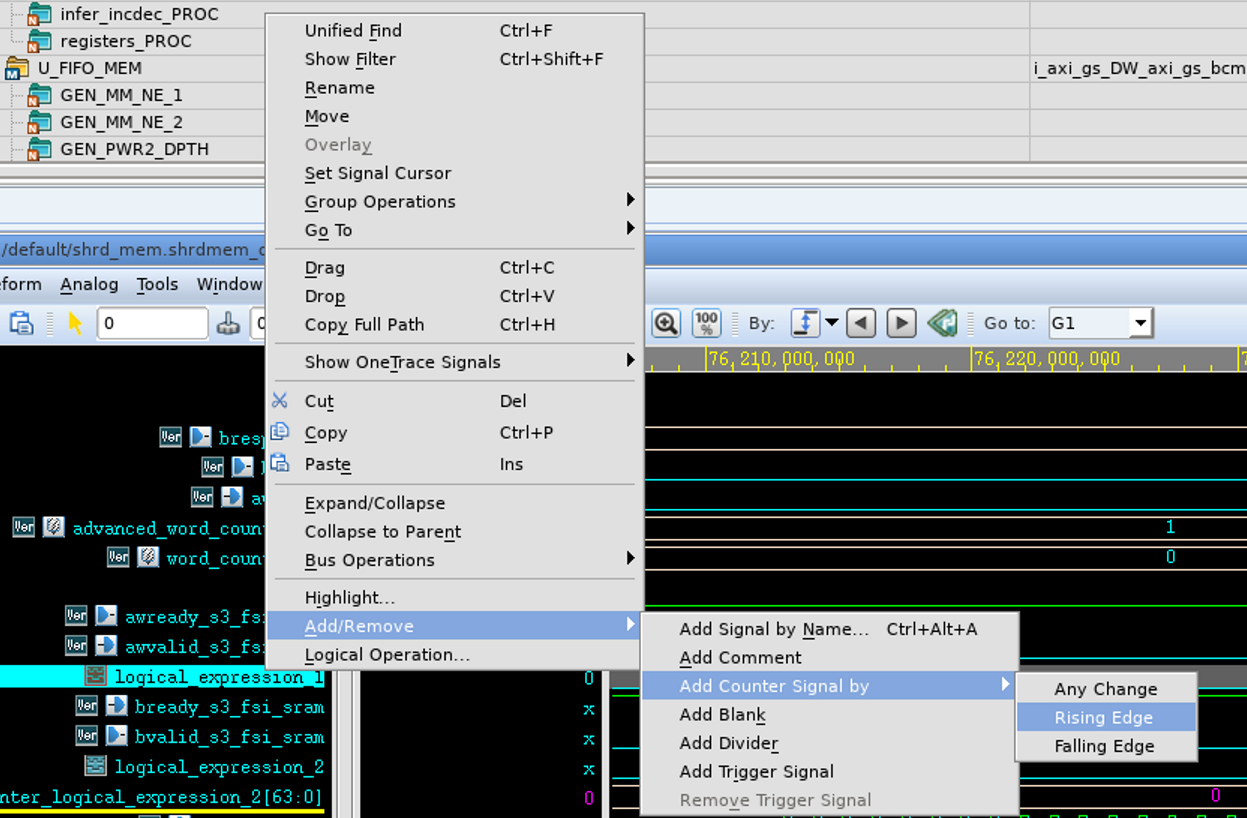Screen dimensions: 1247x818
Task: Click the bready_s3_fsi_sram input signal icon
Action: [x=117, y=706]
